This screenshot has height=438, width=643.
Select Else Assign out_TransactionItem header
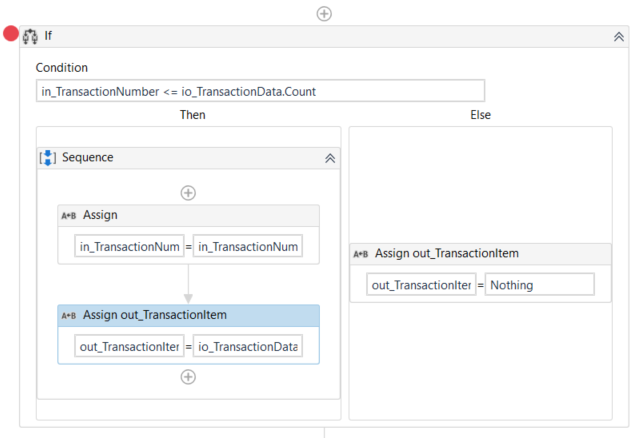pyautogui.click(x=446, y=254)
